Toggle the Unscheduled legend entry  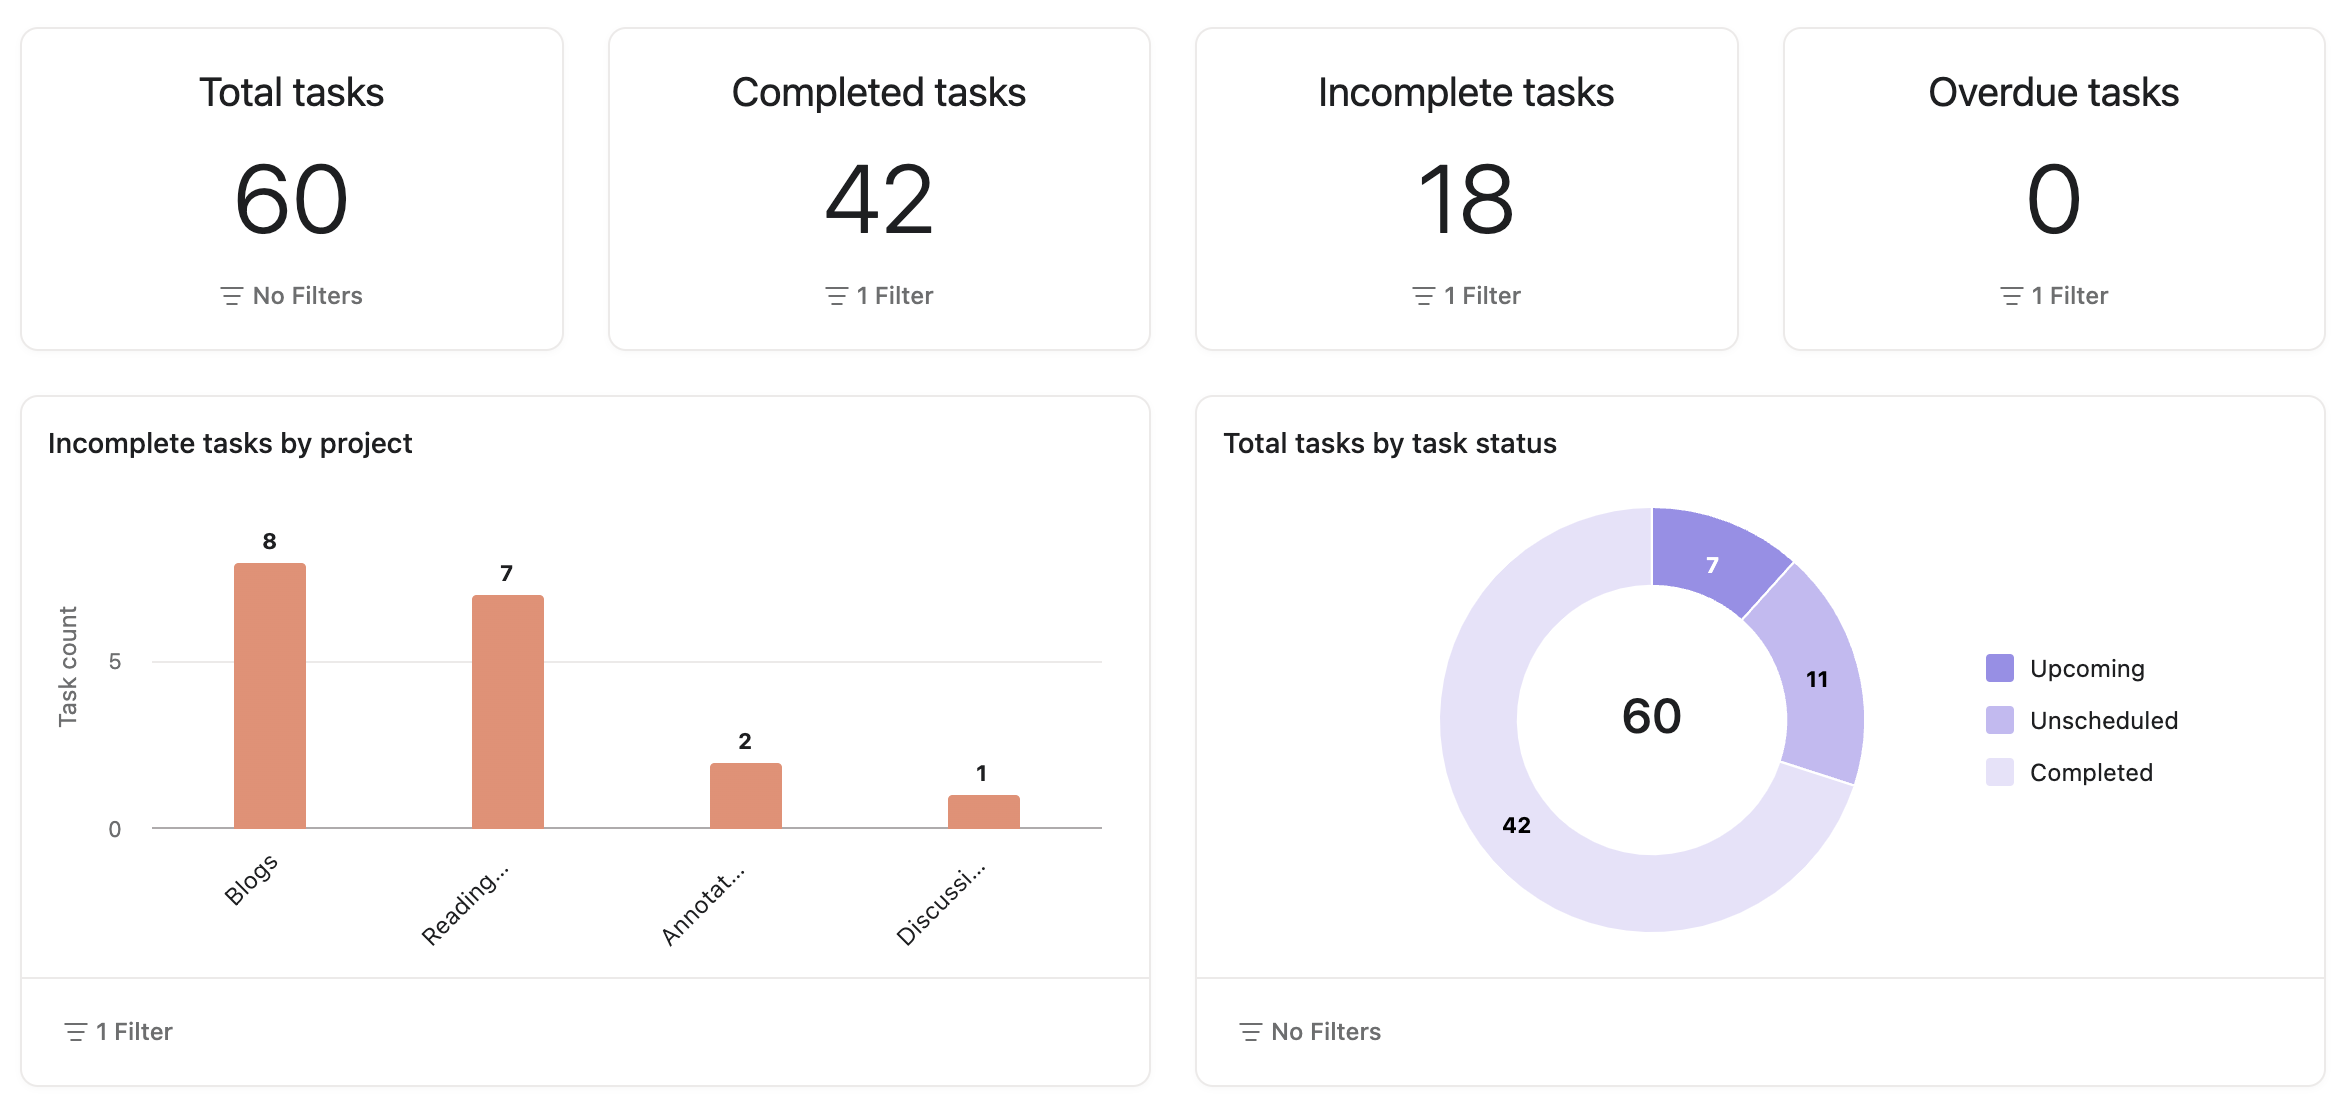[x=2103, y=721]
